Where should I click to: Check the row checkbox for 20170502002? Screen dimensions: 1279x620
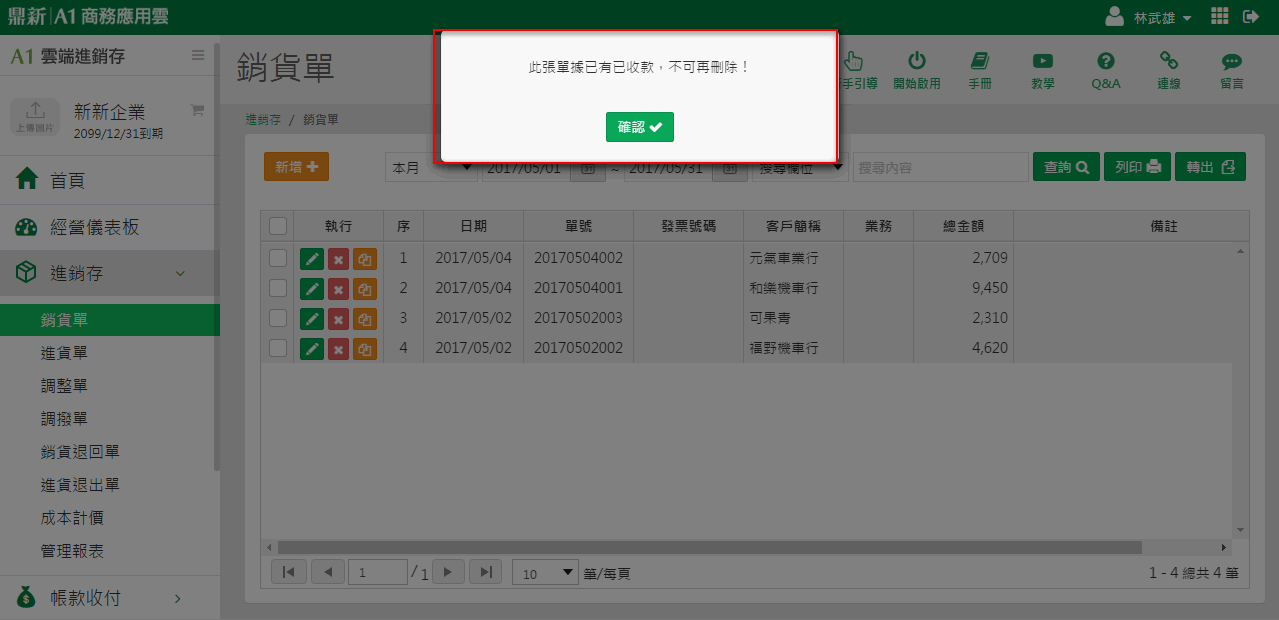[278, 348]
